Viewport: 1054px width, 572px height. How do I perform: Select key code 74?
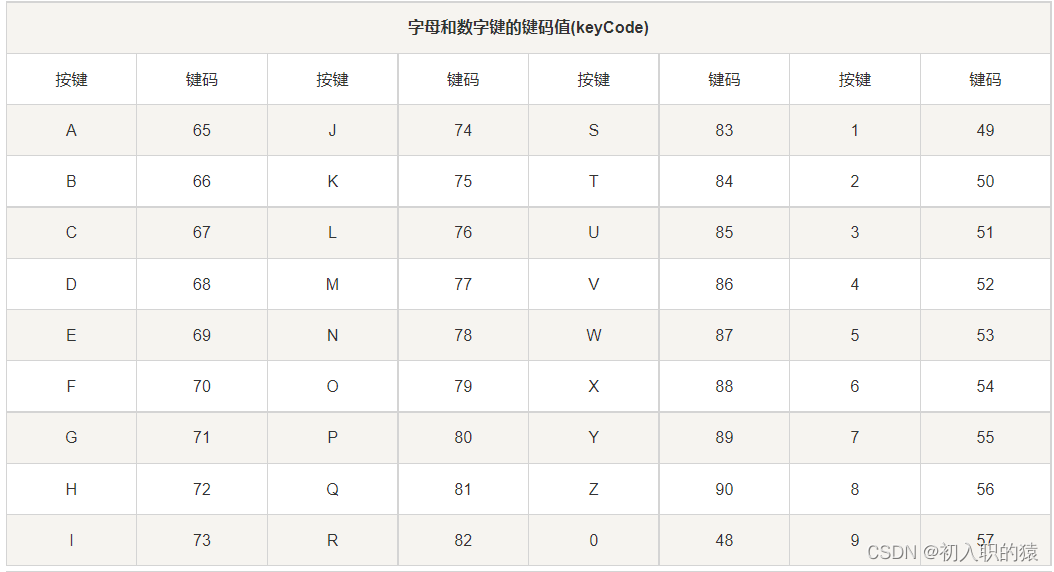463,130
